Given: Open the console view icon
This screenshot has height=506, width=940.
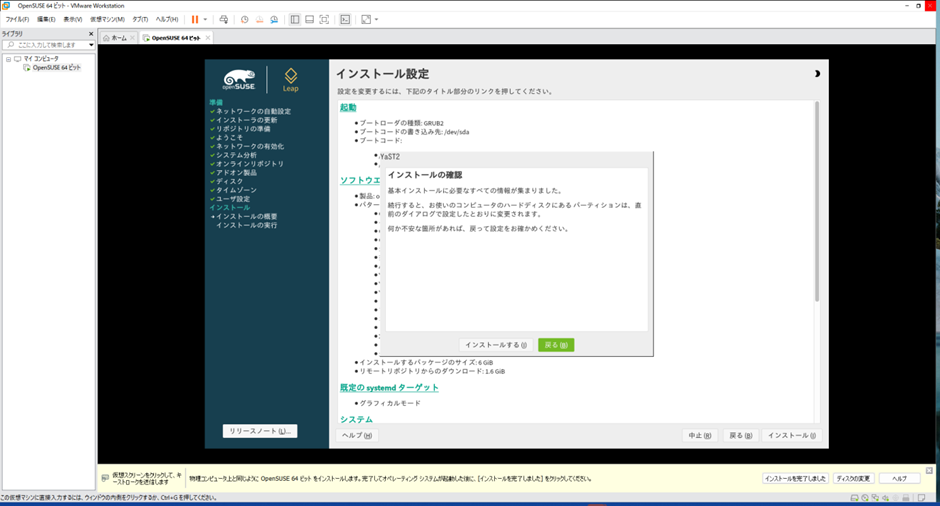Looking at the screenshot, I should (x=345, y=19).
